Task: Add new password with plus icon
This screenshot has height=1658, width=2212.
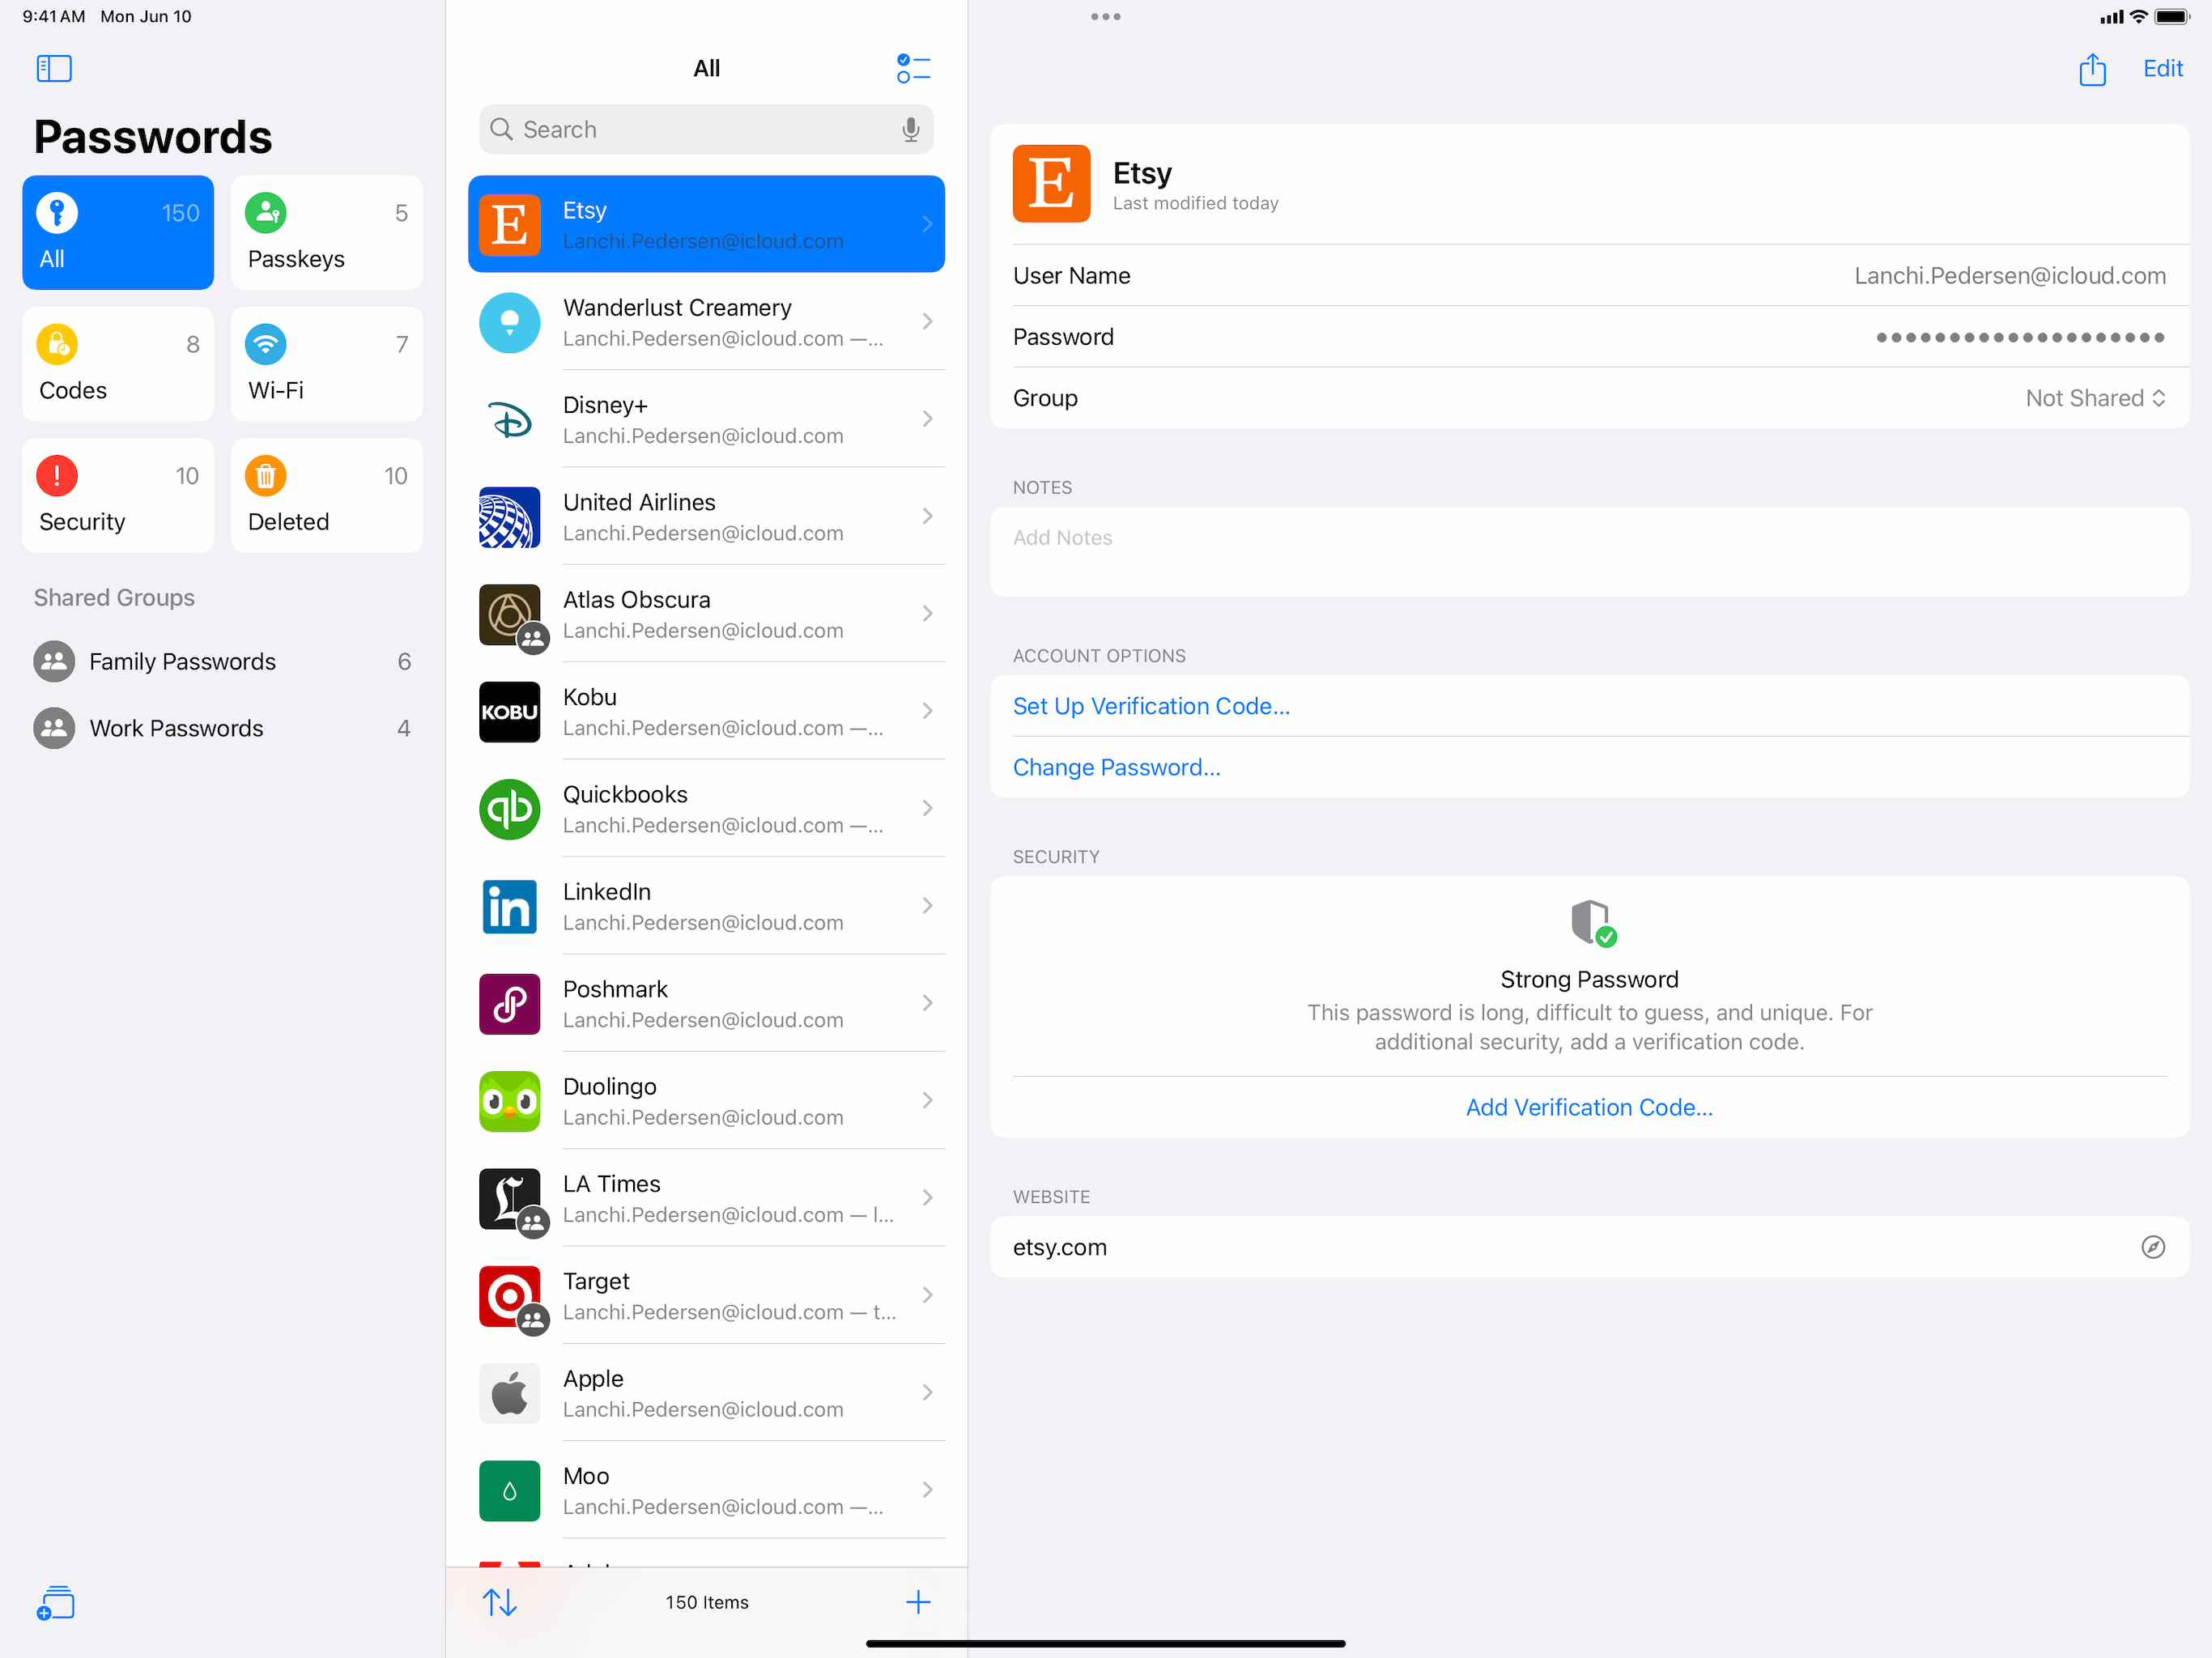Action: click(x=918, y=1602)
